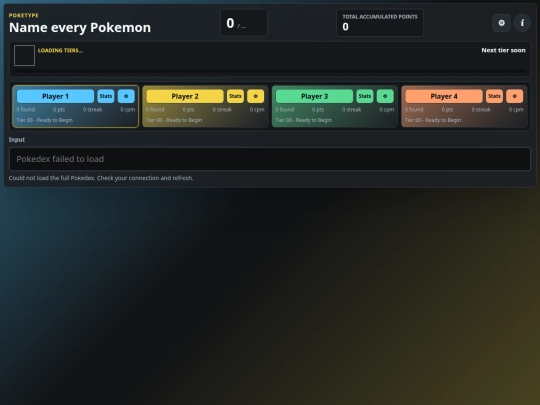
Task: Open Player 3 gear settings
Action: [385, 96]
